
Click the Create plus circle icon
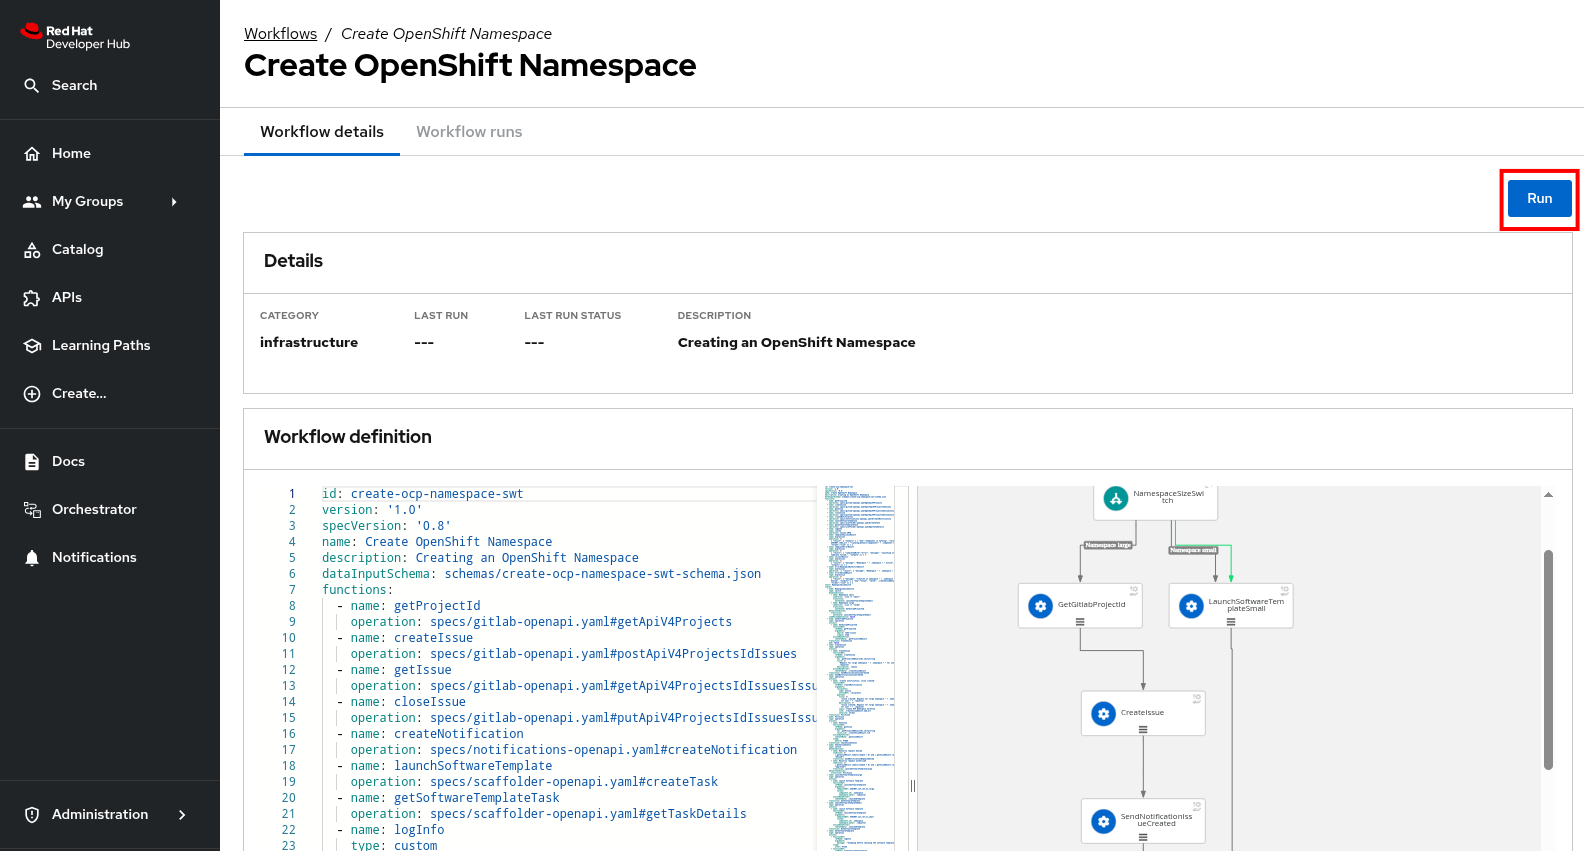click(x=32, y=394)
